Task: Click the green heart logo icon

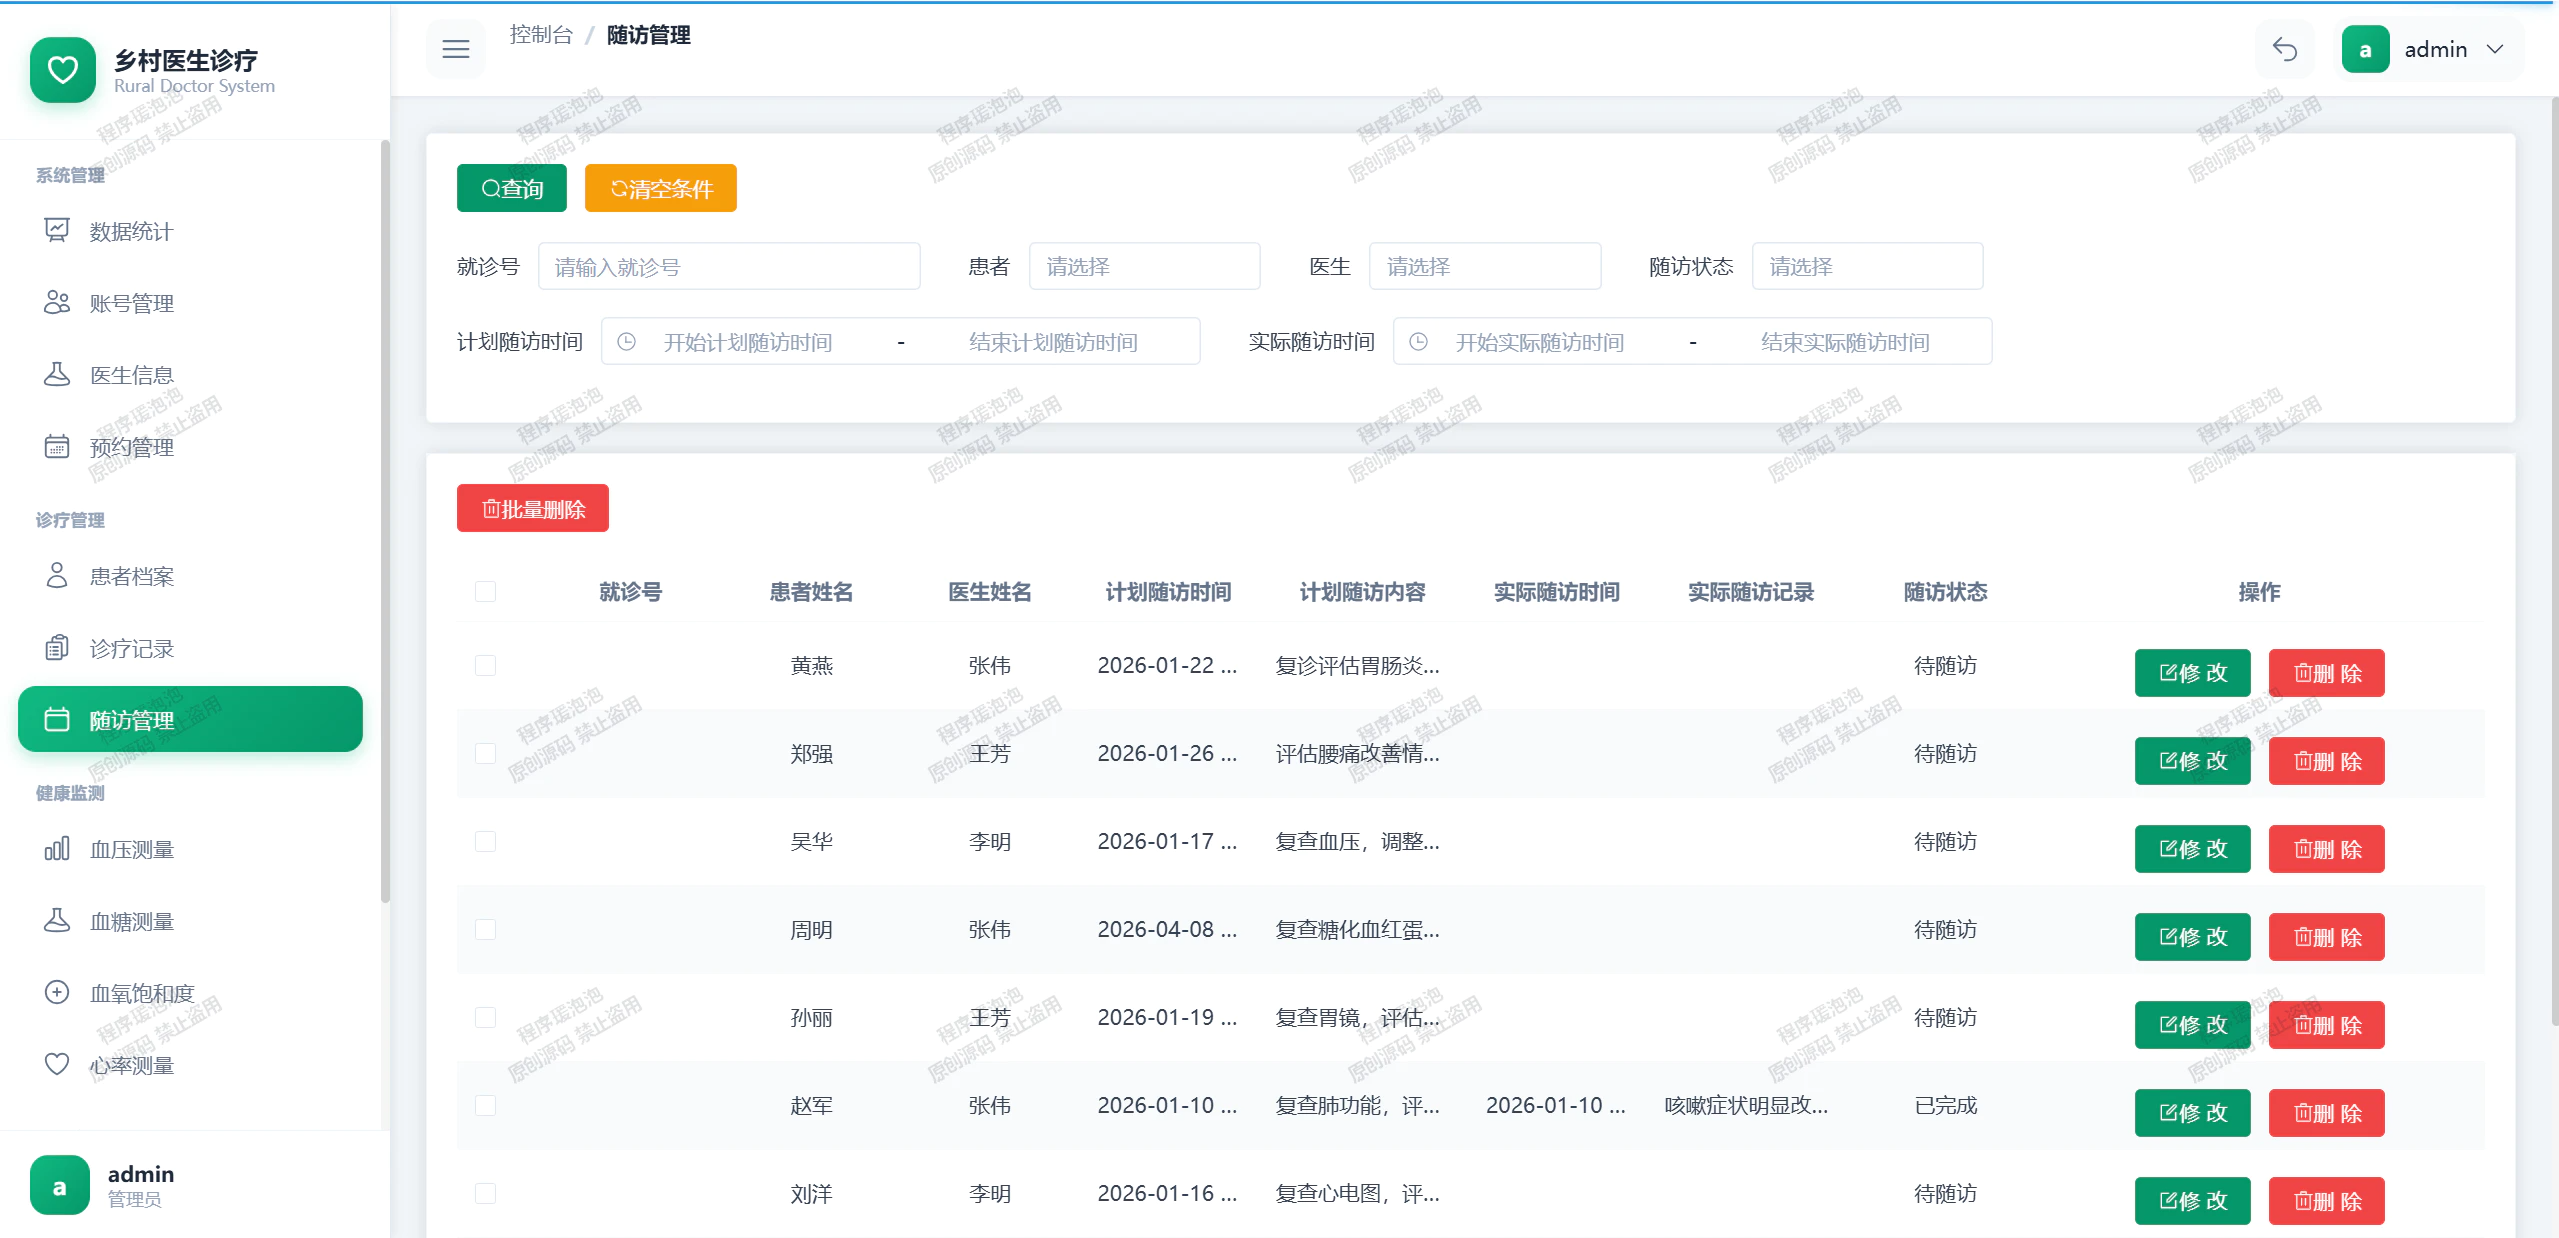Action: [x=62, y=70]
